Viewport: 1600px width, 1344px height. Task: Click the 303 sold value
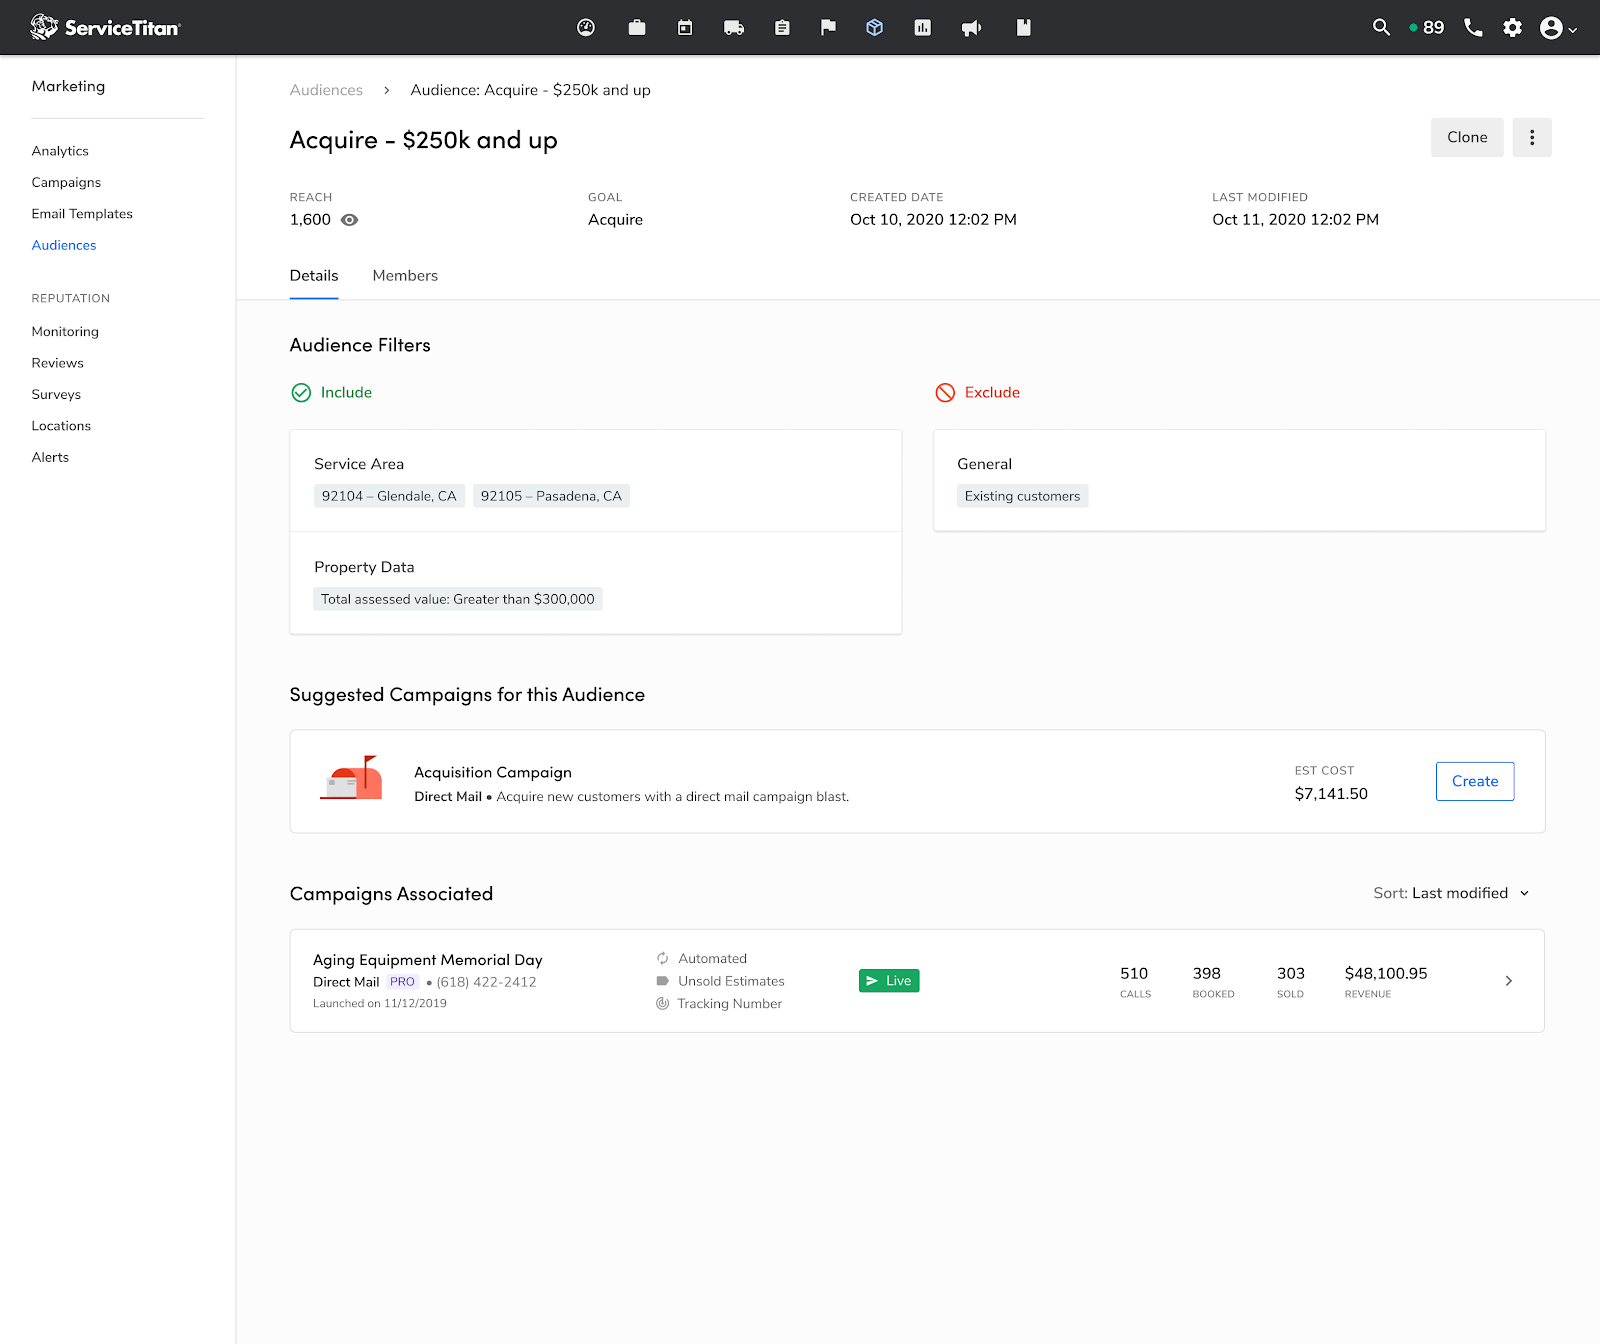point(1291,973)
